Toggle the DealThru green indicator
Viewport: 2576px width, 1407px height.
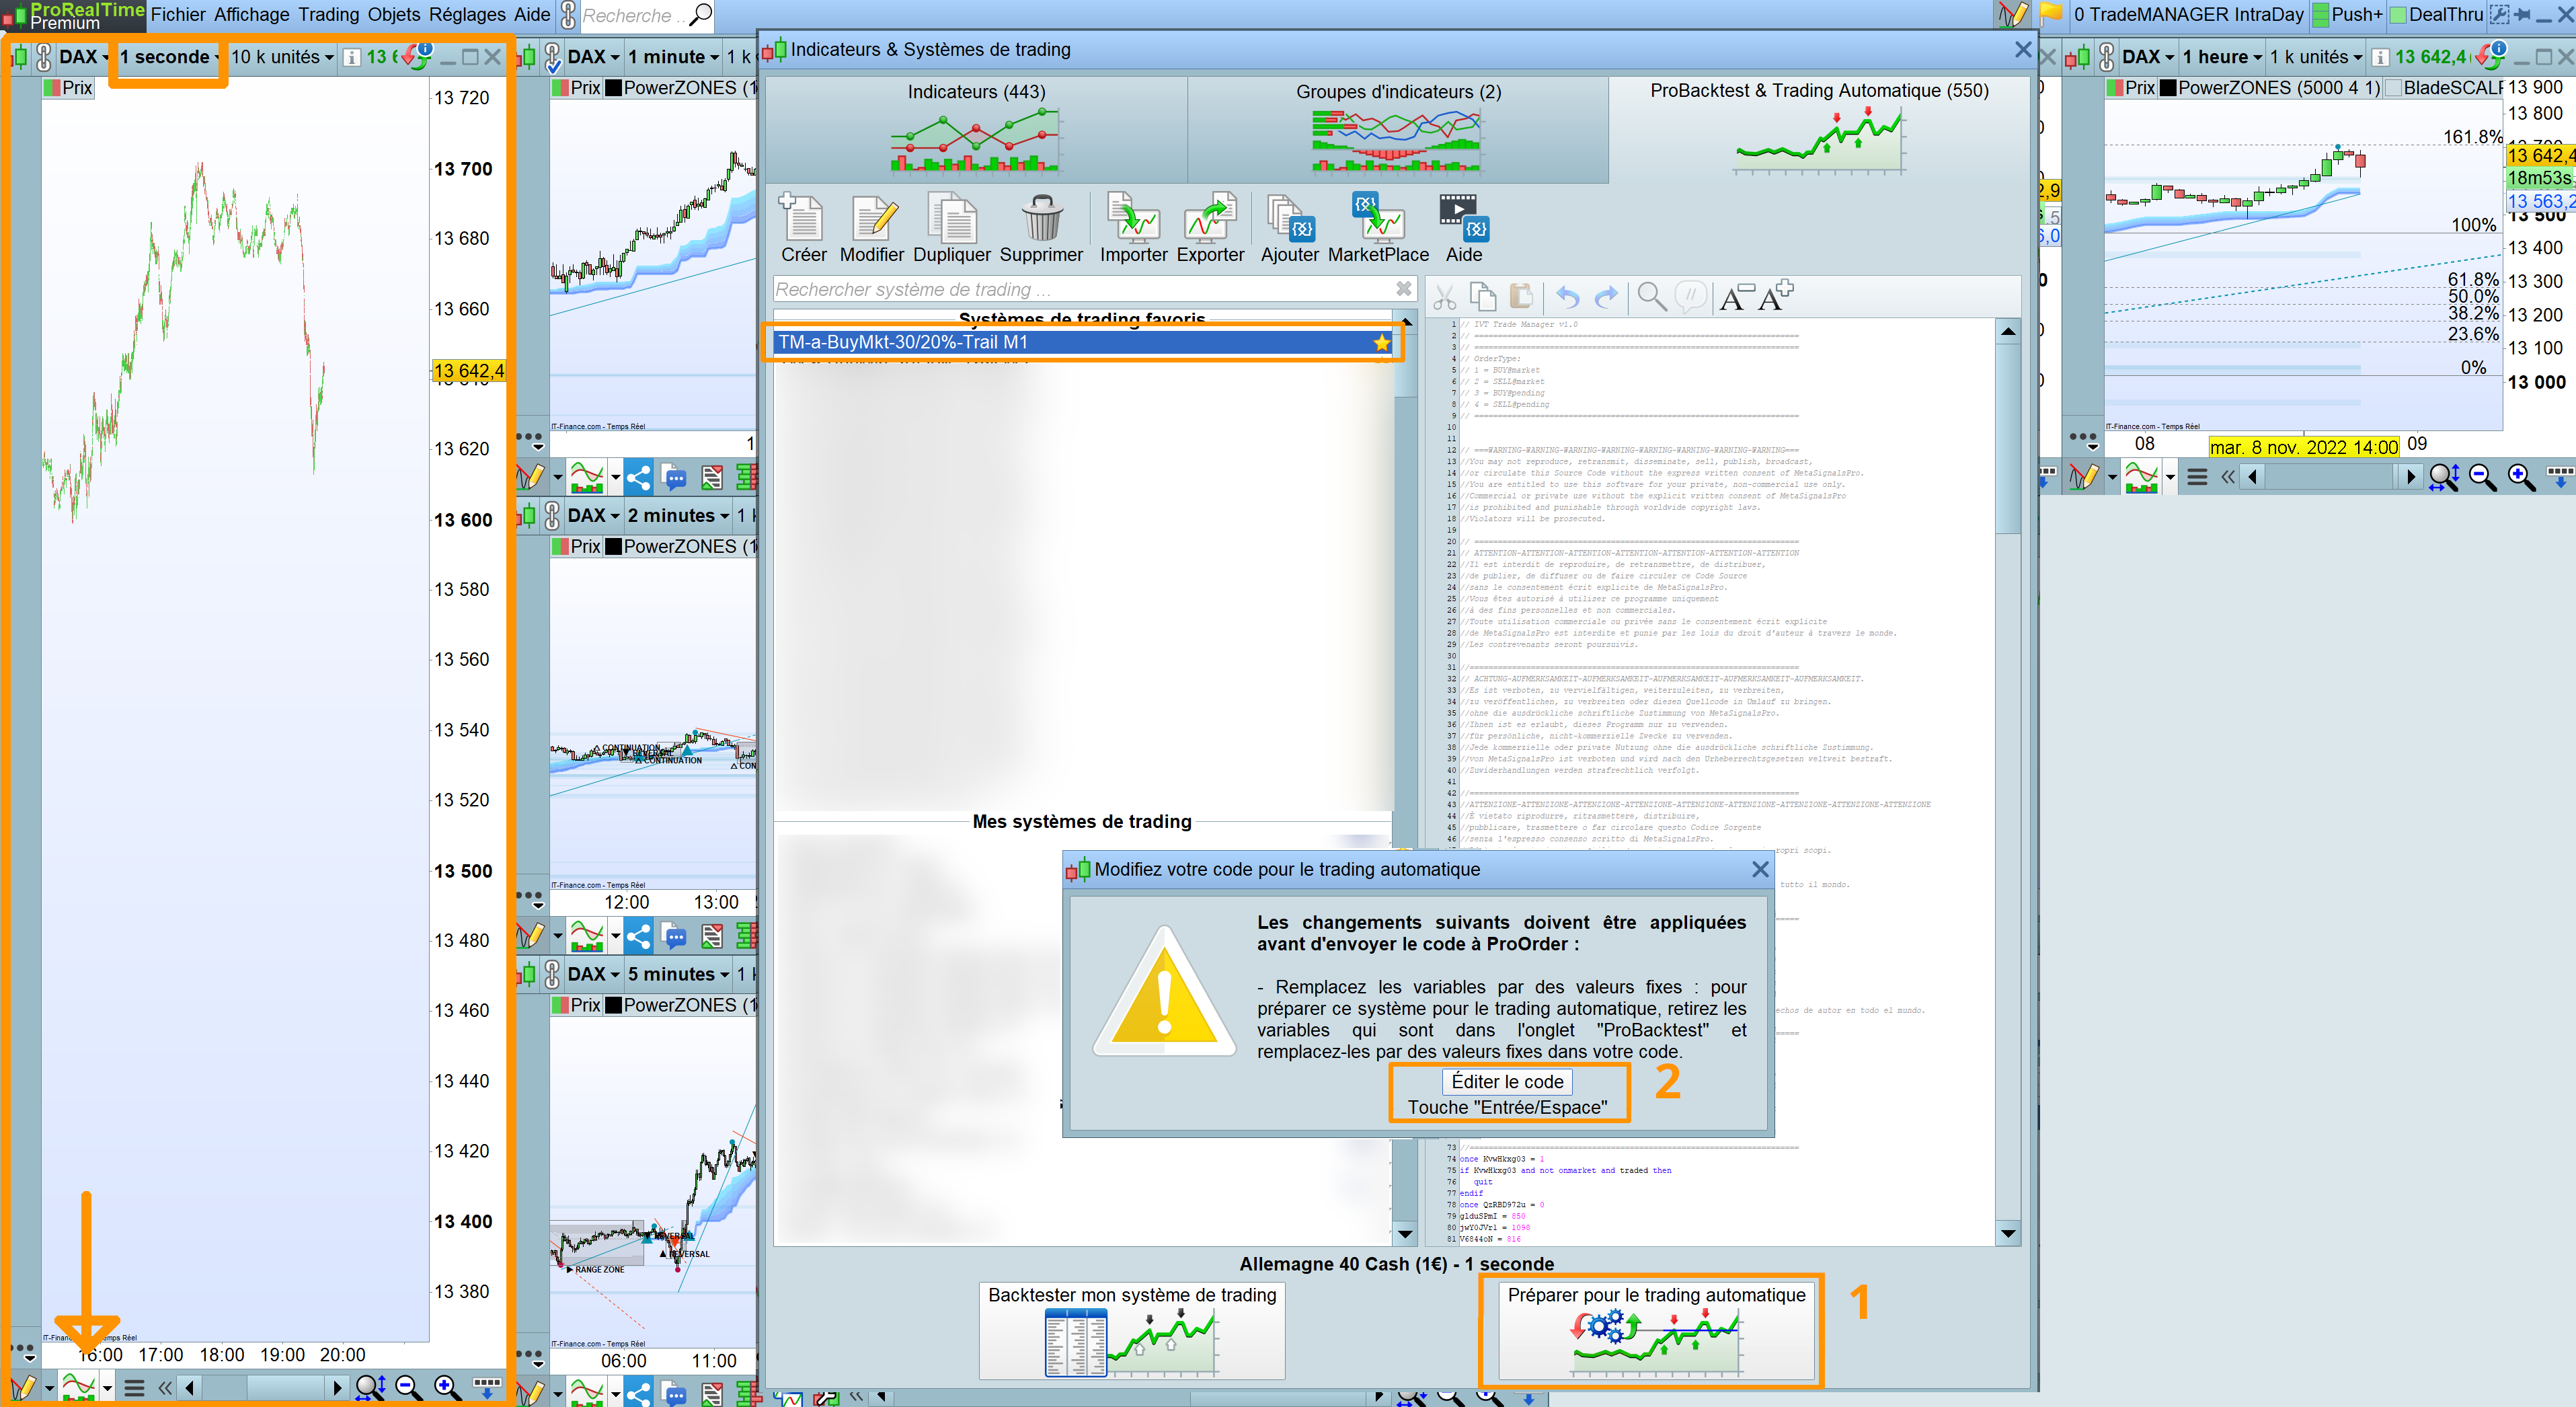pos(2398,15)
